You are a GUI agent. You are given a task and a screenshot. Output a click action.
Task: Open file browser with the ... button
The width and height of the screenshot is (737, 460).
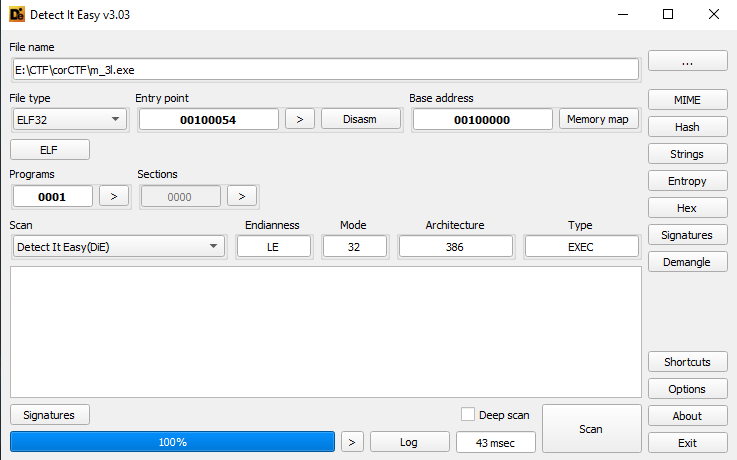687,61
